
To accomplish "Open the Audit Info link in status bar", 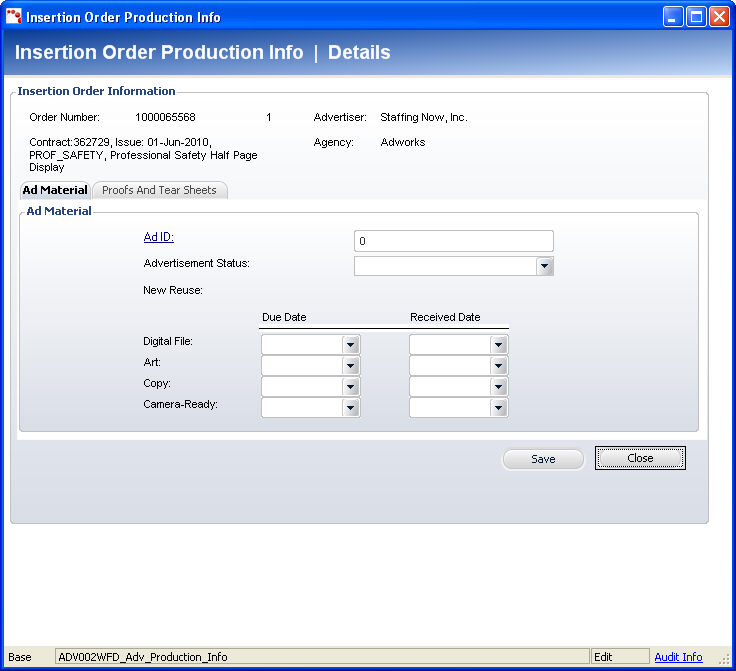I will [x=678, y=657].
